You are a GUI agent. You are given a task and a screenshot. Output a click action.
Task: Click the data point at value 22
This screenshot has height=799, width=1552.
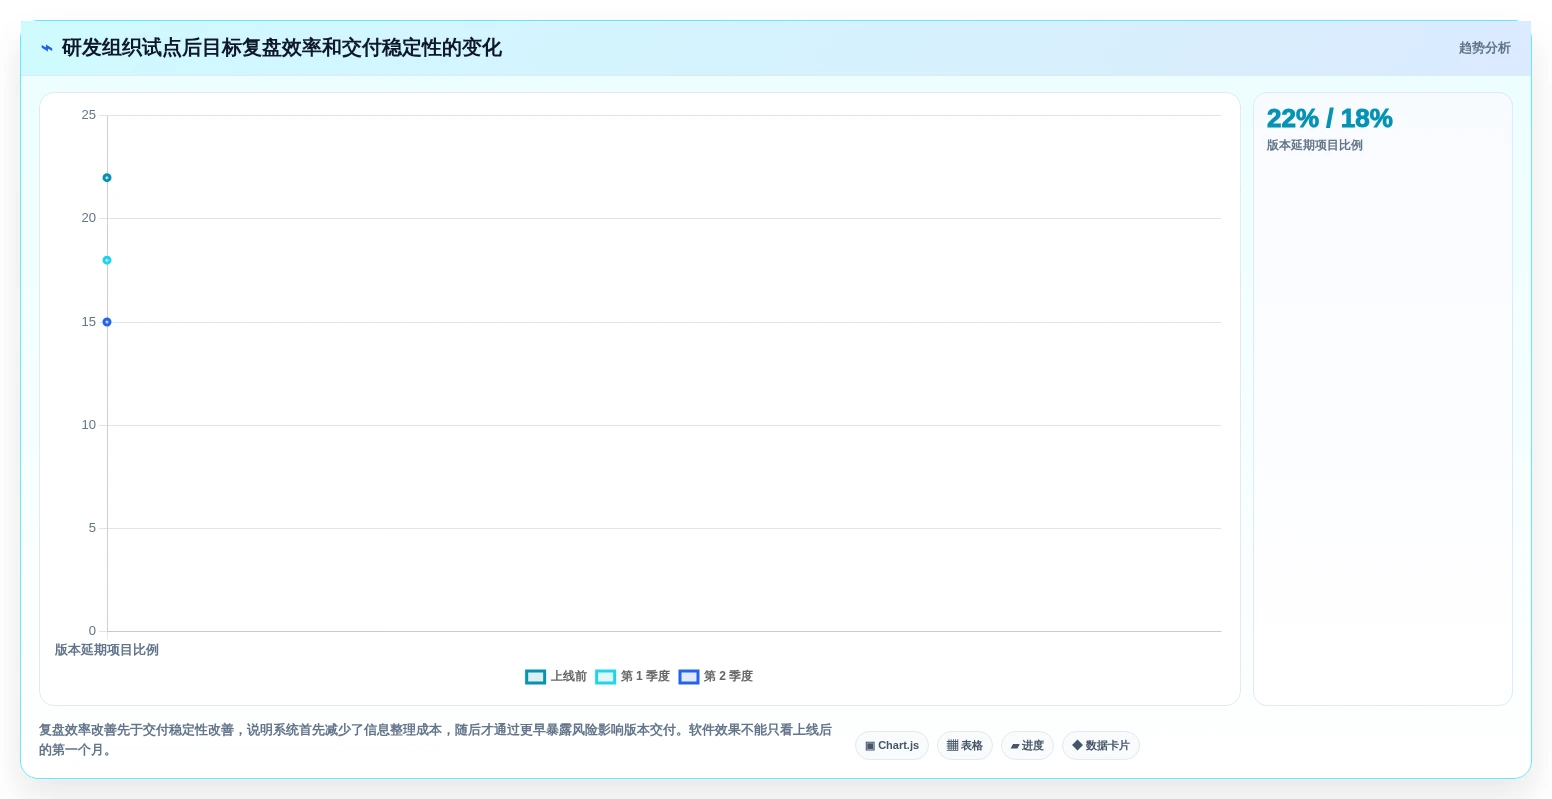tap(107, 178)
